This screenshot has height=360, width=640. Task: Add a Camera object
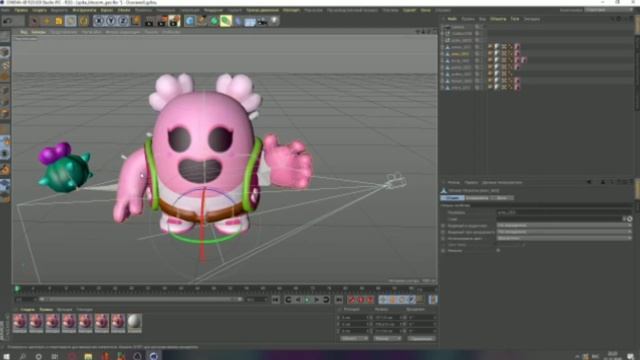(262, 21)
